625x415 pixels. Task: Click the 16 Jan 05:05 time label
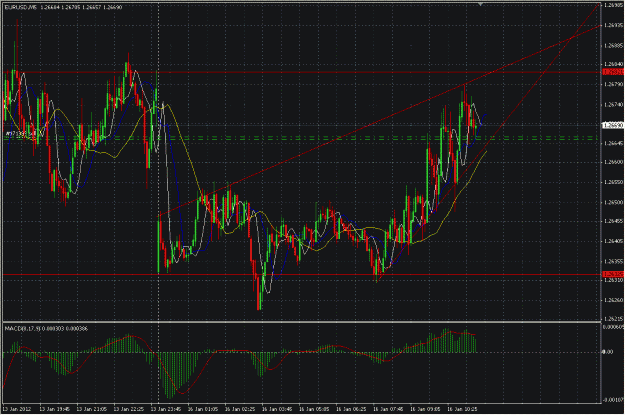314,409
